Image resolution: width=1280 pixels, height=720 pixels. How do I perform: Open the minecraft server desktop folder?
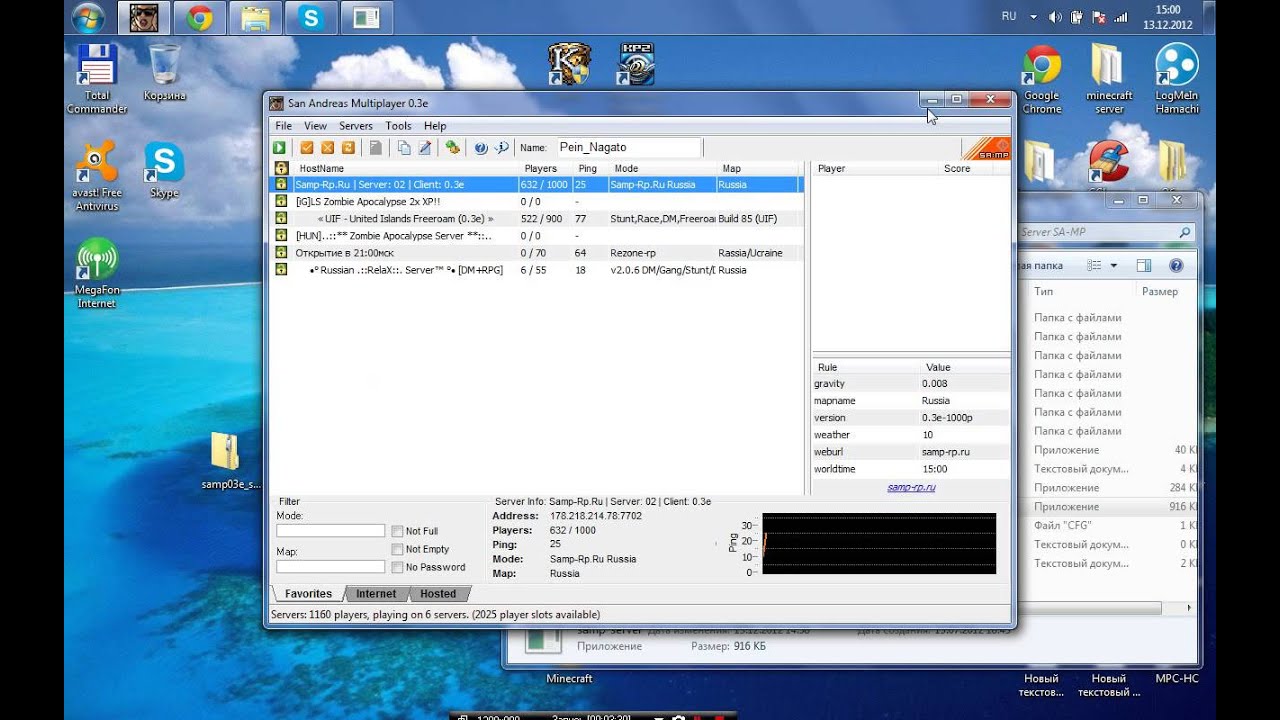click(1109, 79)
